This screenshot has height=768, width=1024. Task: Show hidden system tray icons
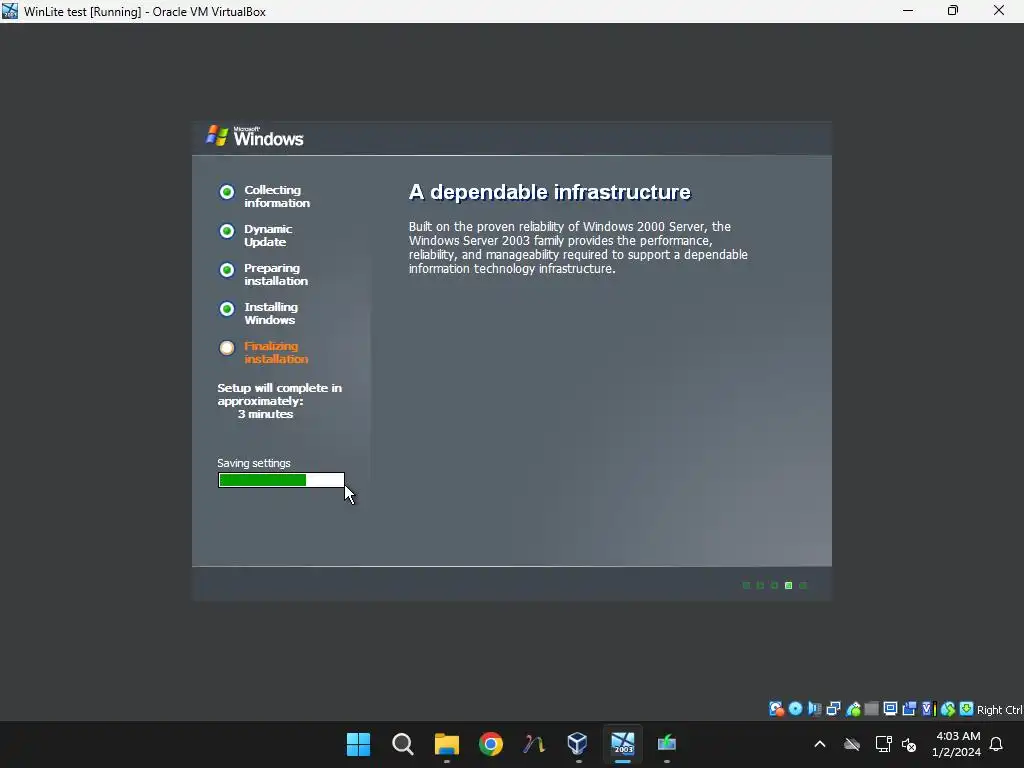(820, 744)
